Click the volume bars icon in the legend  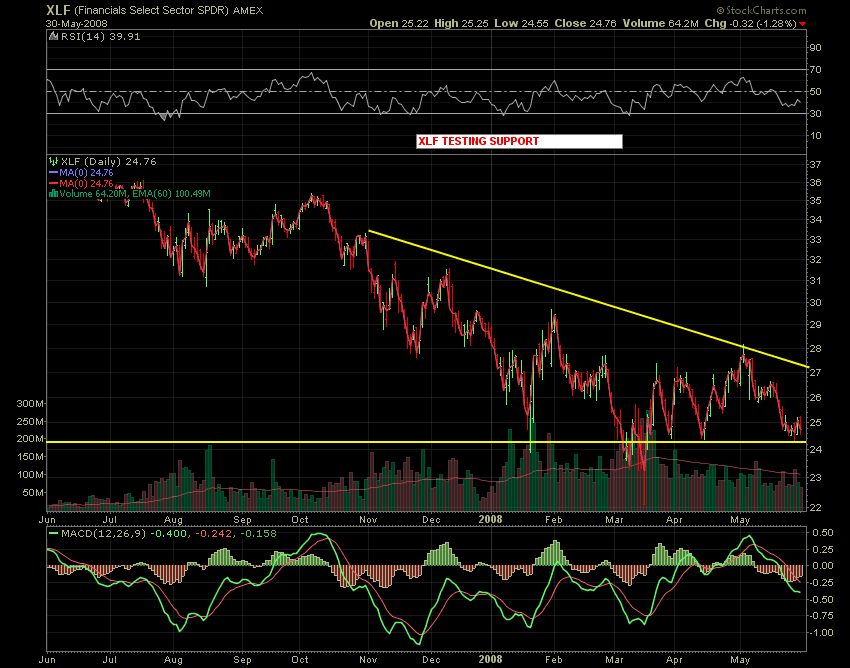tap(53, 194)
